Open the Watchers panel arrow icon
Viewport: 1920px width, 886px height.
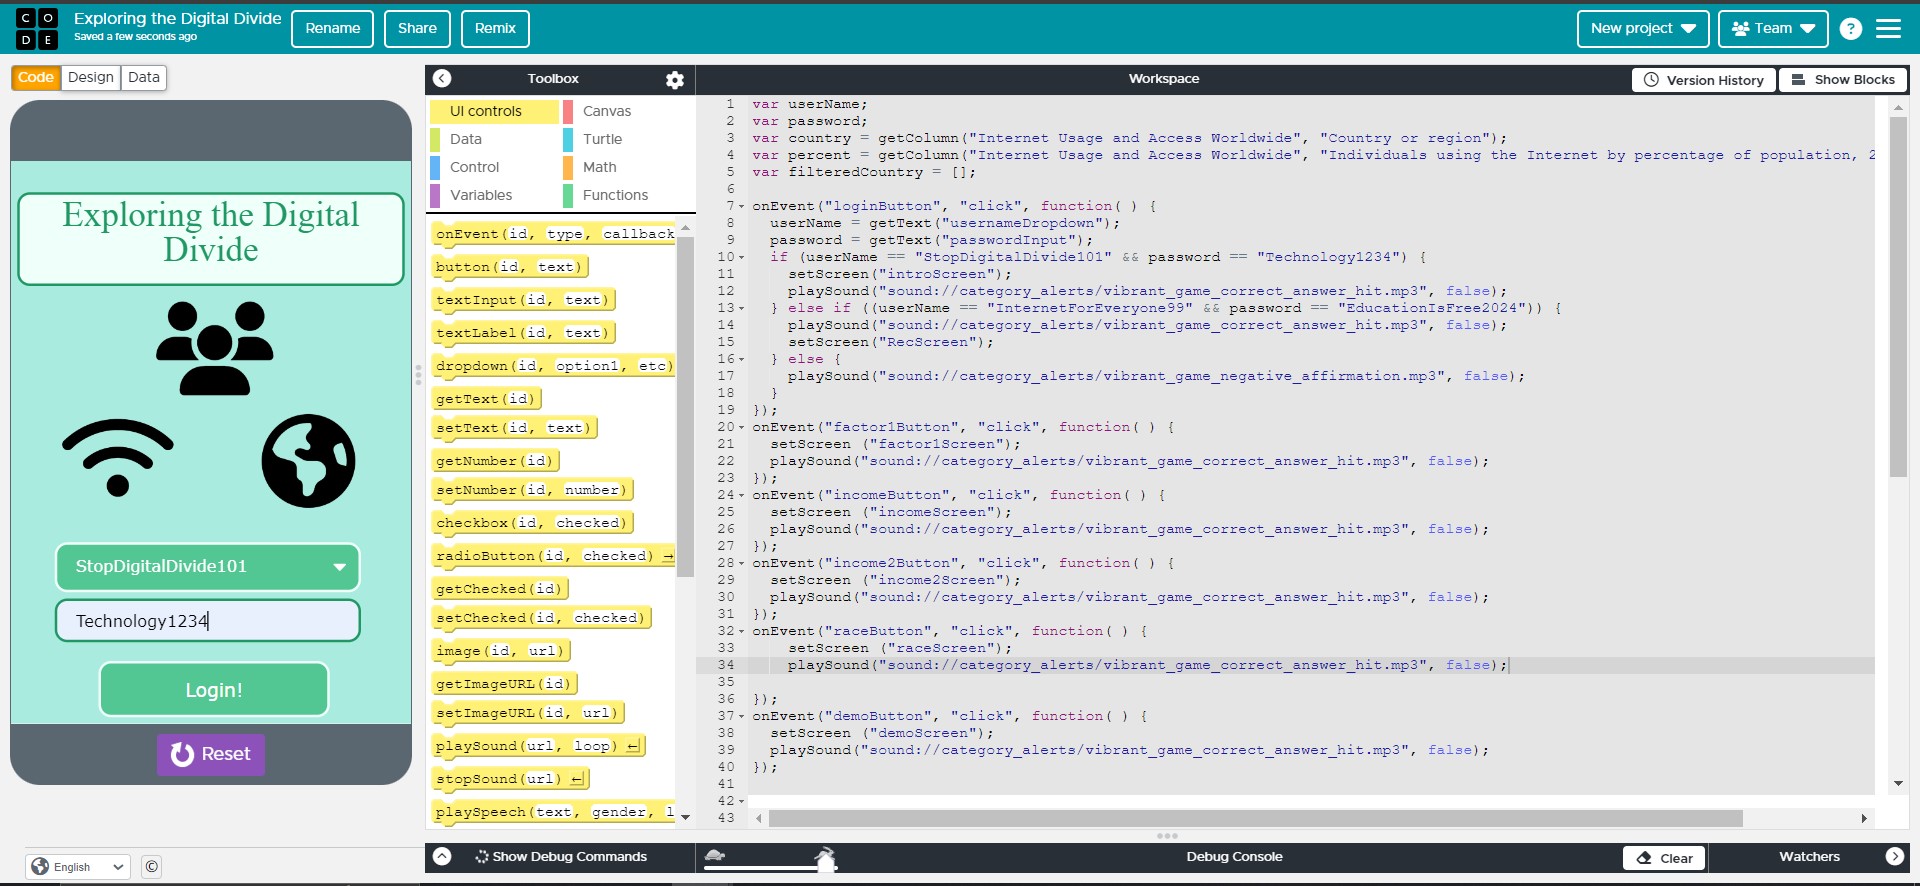click(x=1894, y=857)
